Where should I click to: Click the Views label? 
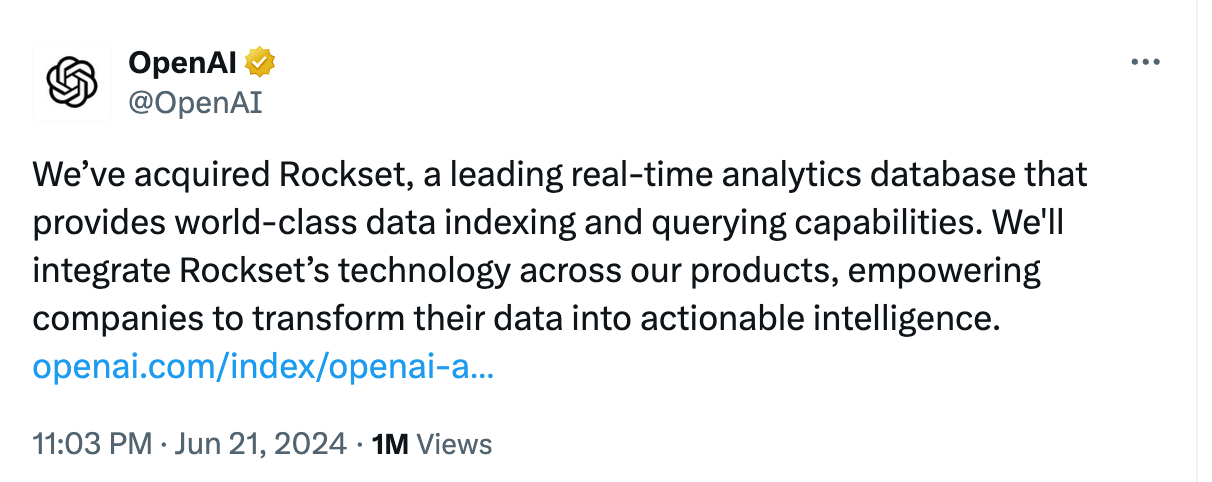coord(454,443)
